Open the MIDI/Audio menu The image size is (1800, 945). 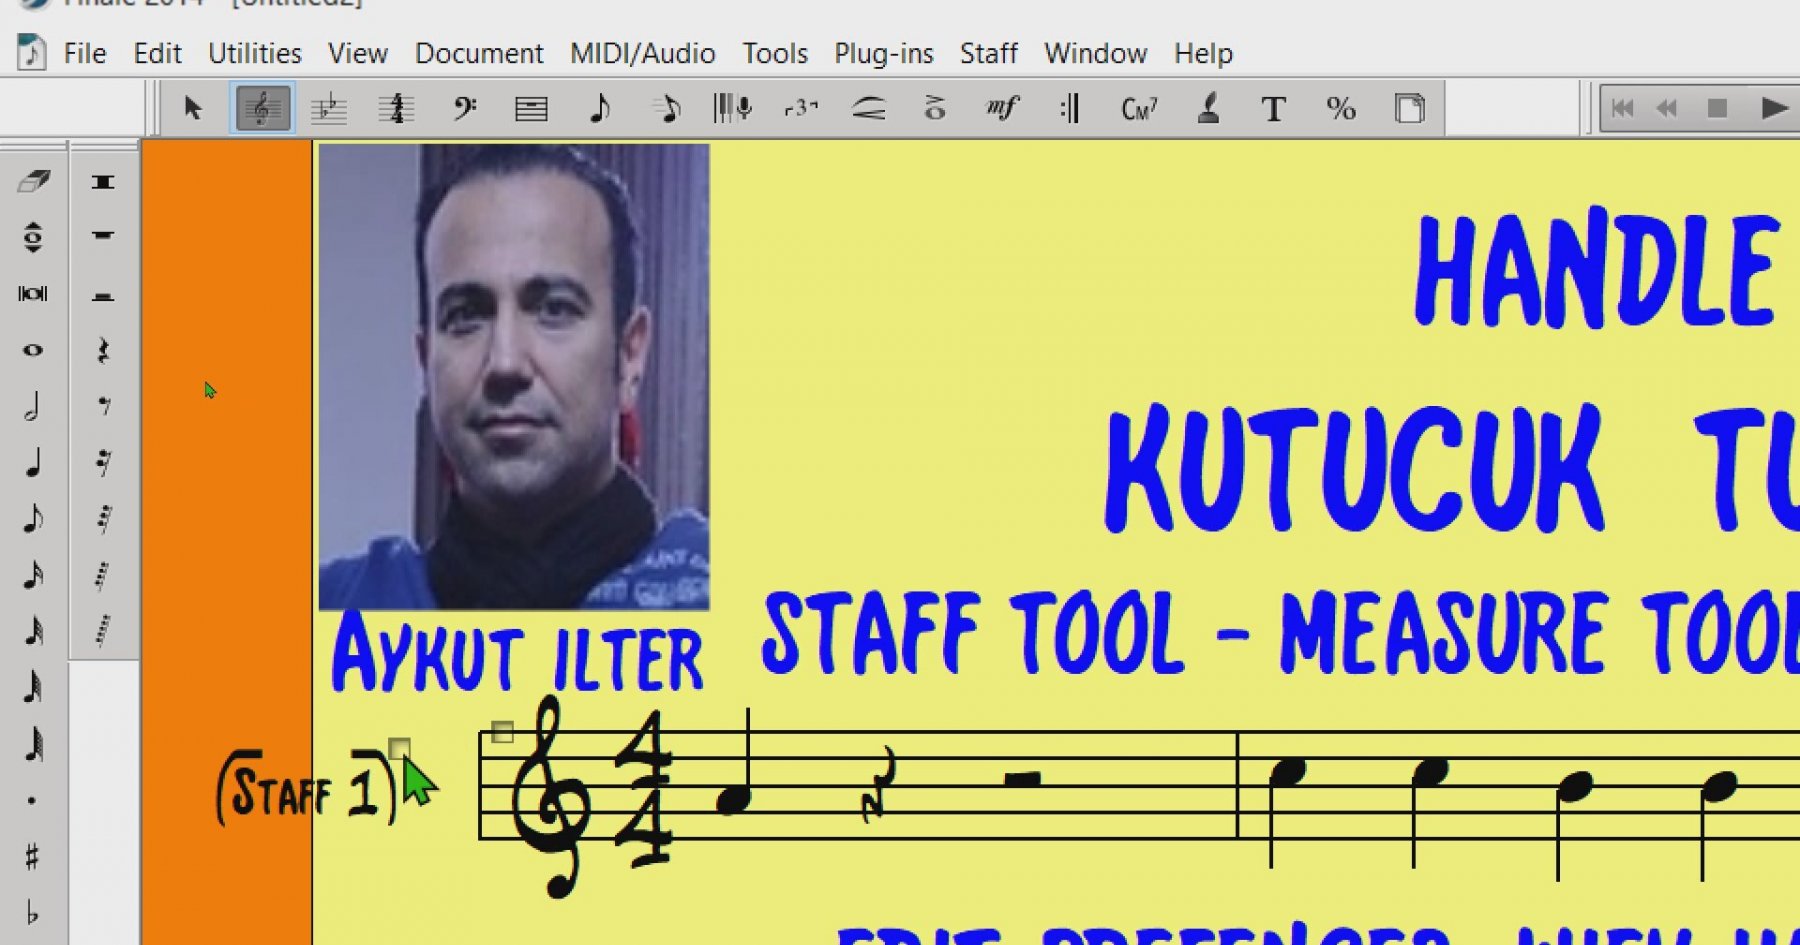click(x=642, y=53)
